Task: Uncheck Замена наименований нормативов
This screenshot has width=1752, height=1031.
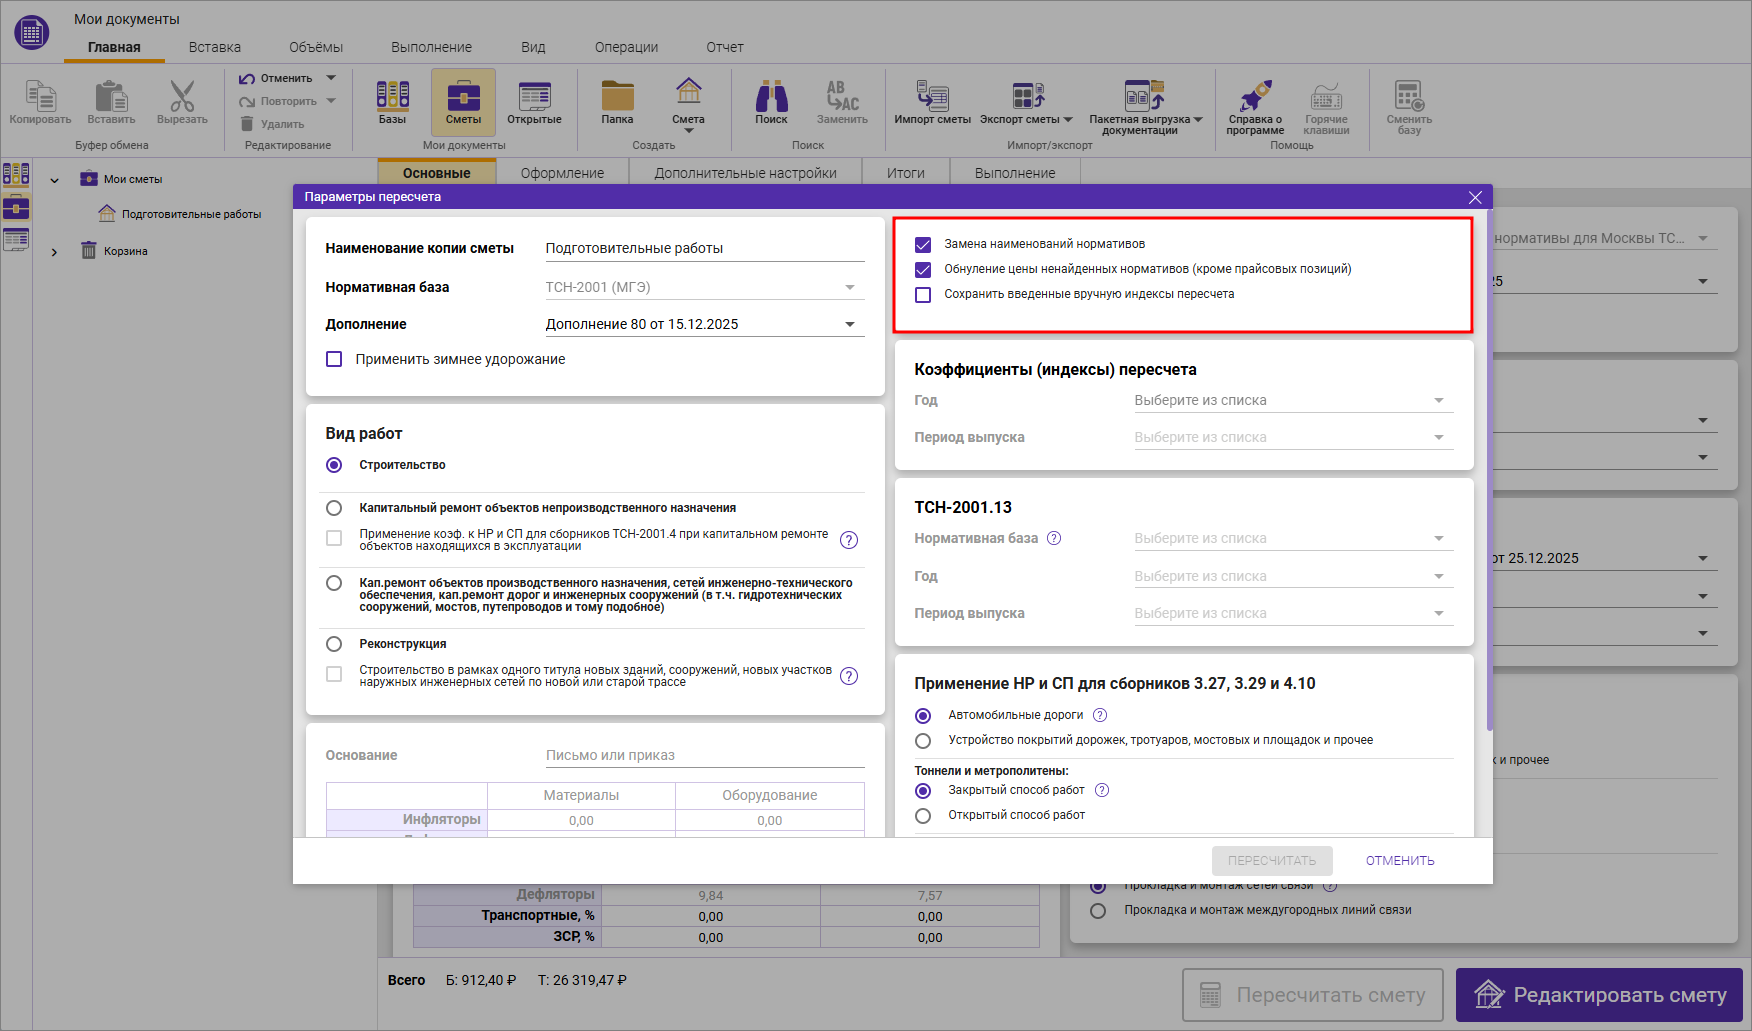Action: tap(923, 245)
